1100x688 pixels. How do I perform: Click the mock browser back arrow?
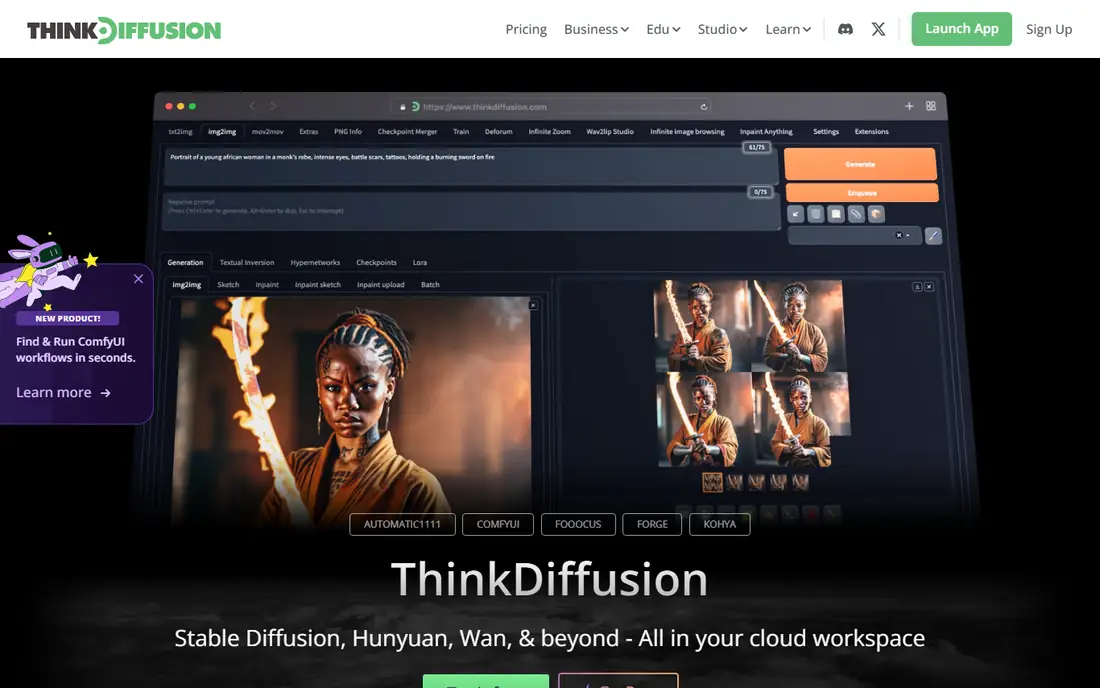[252, 106]
